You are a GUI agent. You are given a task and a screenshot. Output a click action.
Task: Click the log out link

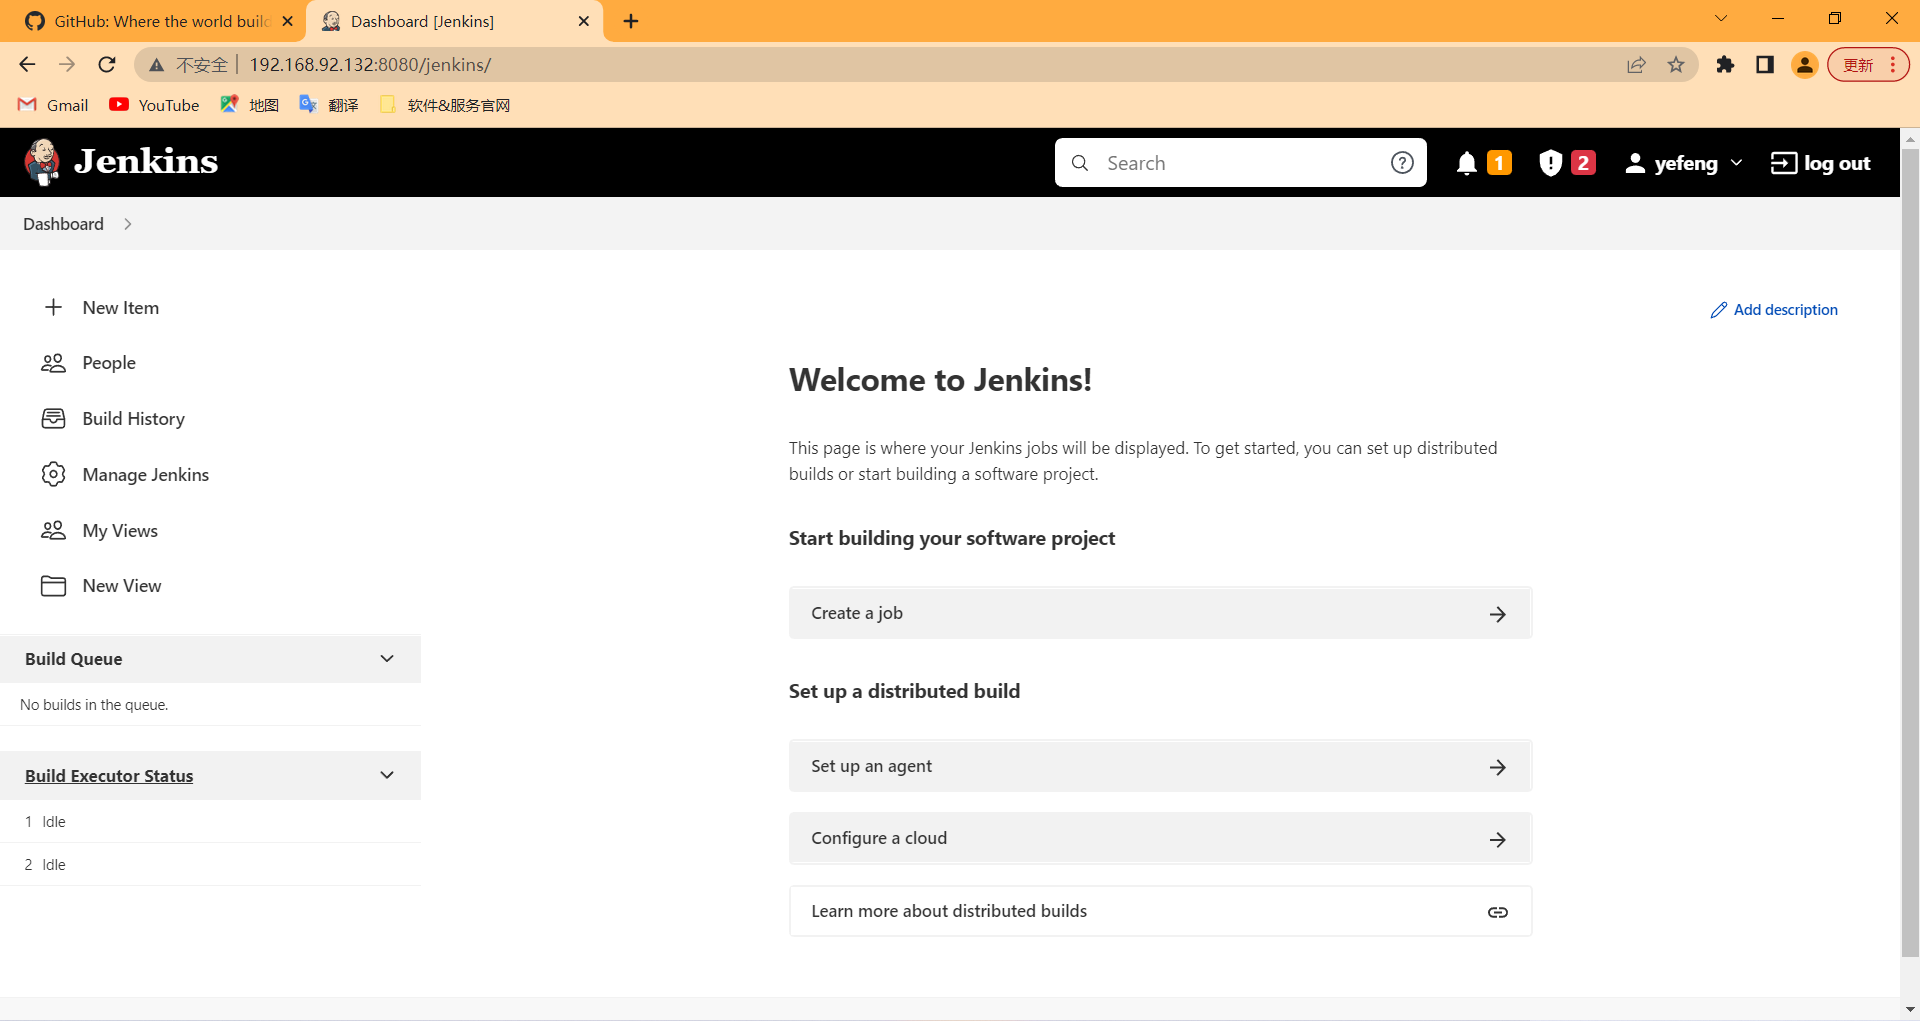pos(1820,163)
